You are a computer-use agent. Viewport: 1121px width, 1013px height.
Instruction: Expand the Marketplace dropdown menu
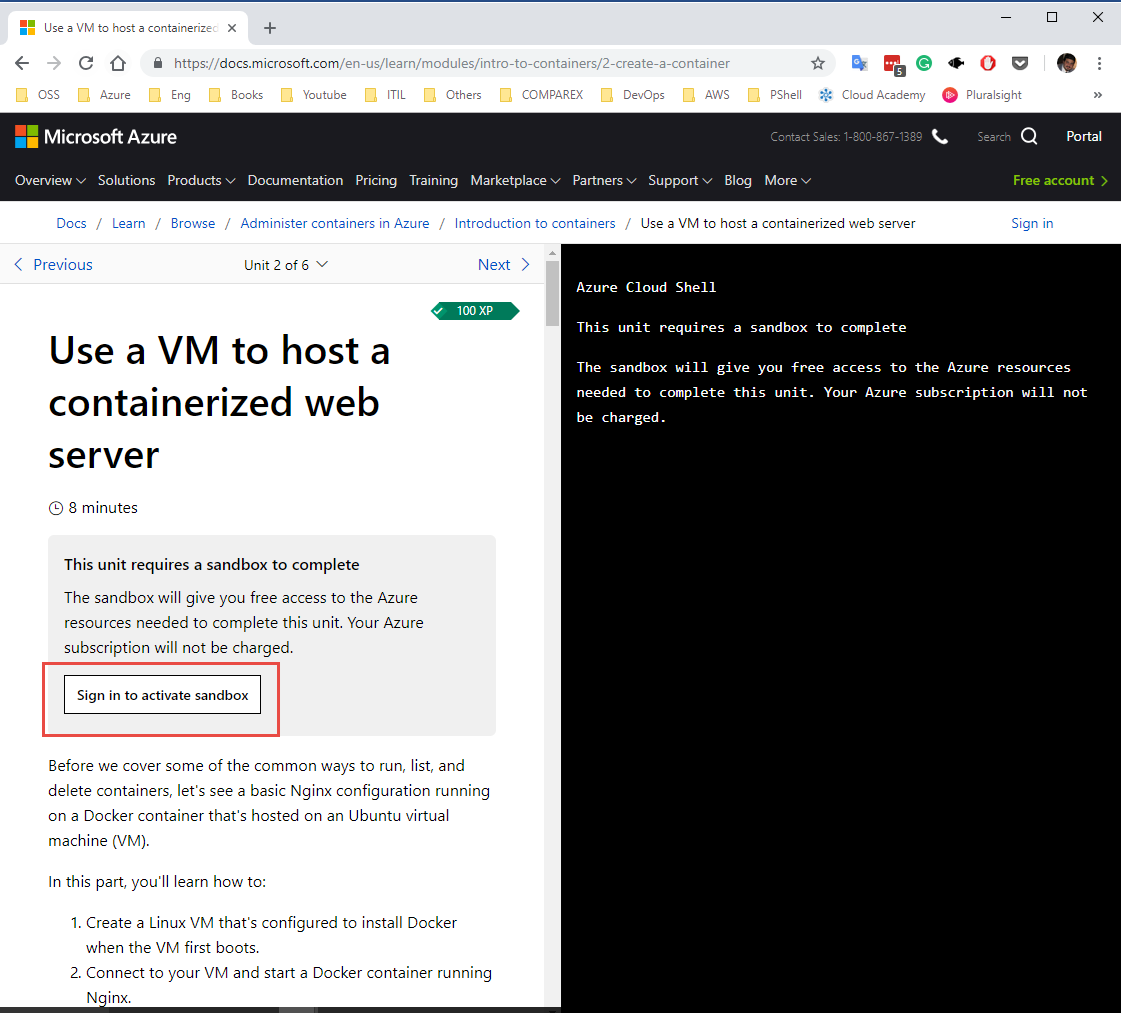click(515, 180)
